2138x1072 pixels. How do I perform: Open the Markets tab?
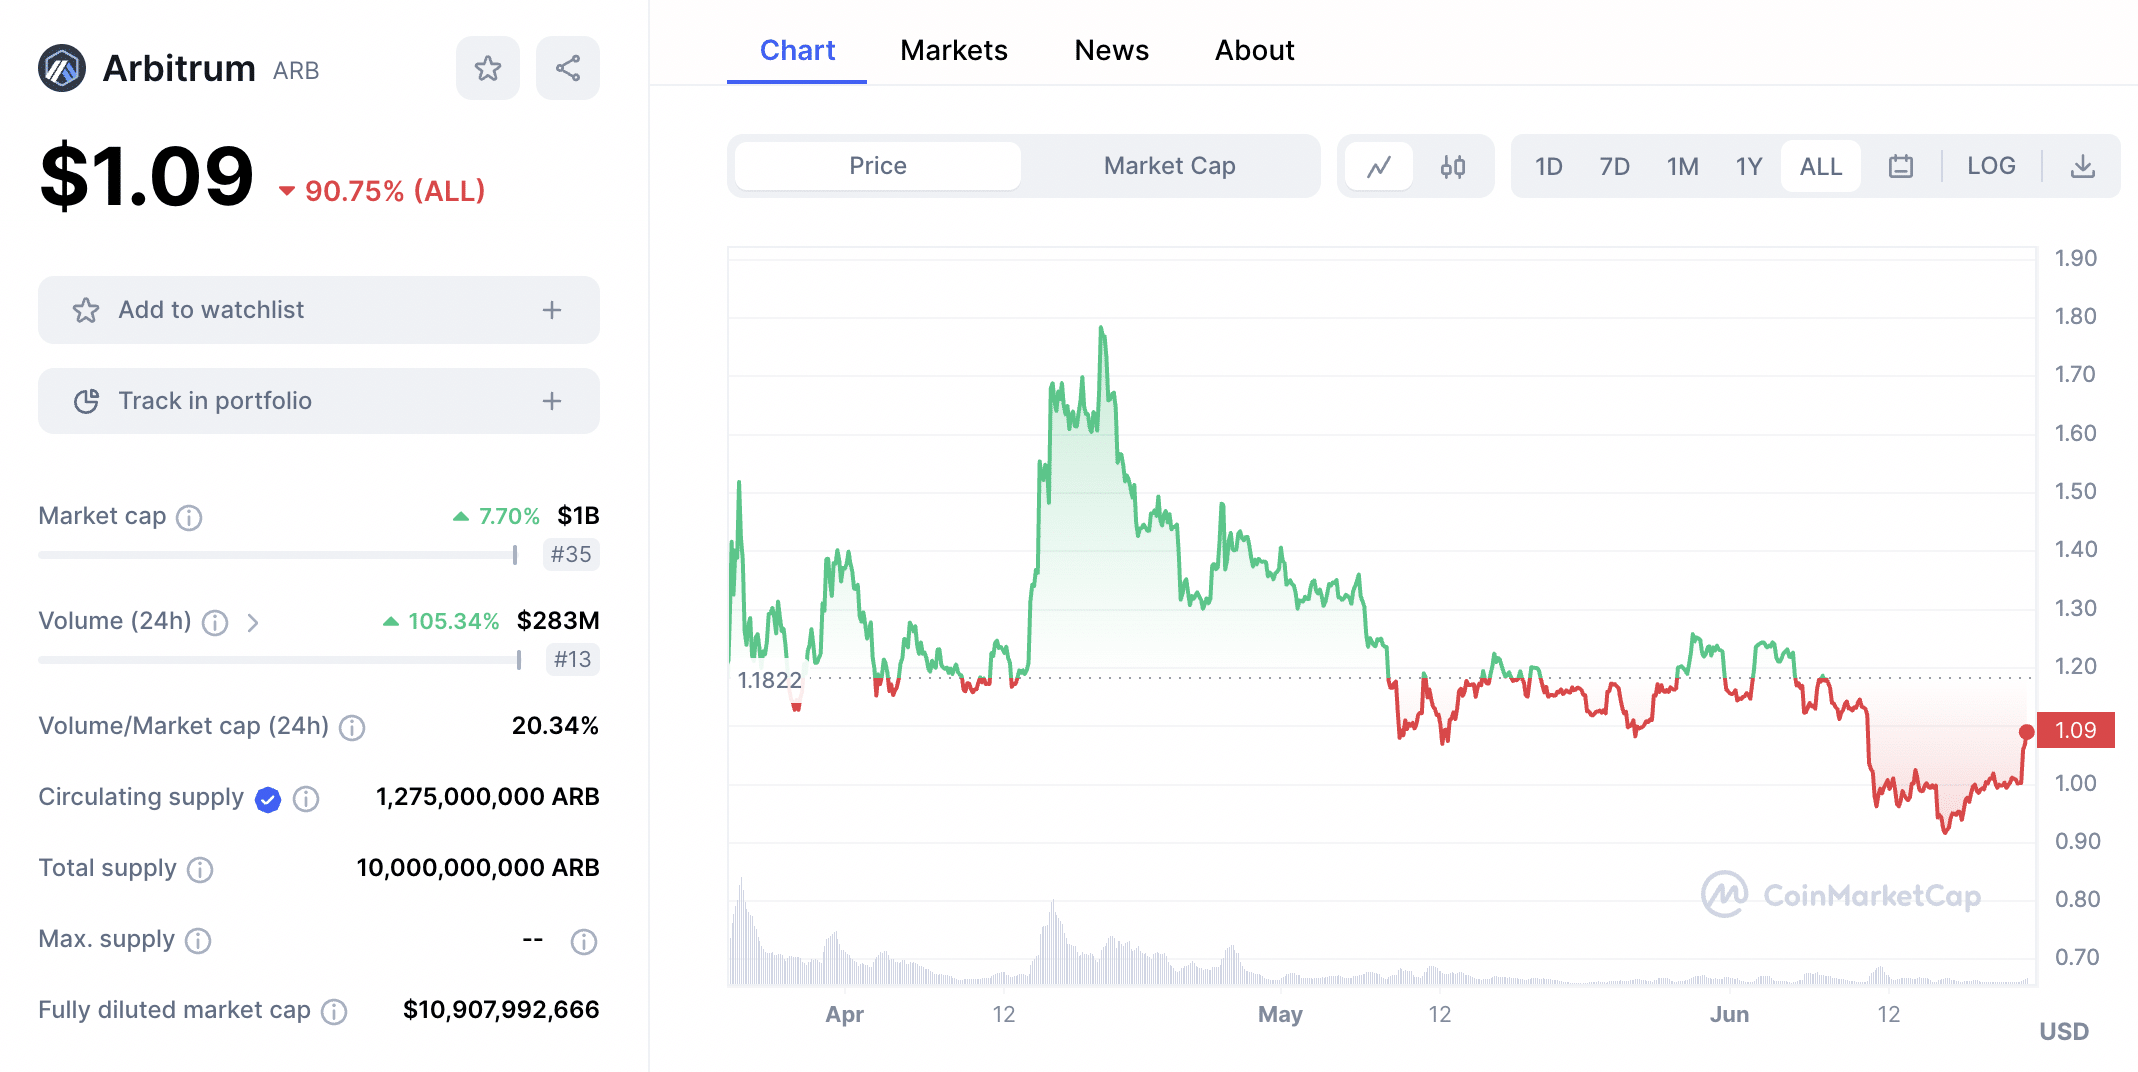click(954, 50)
